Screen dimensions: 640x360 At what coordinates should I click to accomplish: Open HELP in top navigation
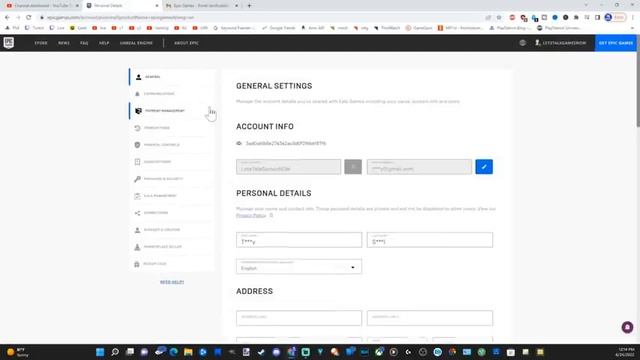coord(104,43)
